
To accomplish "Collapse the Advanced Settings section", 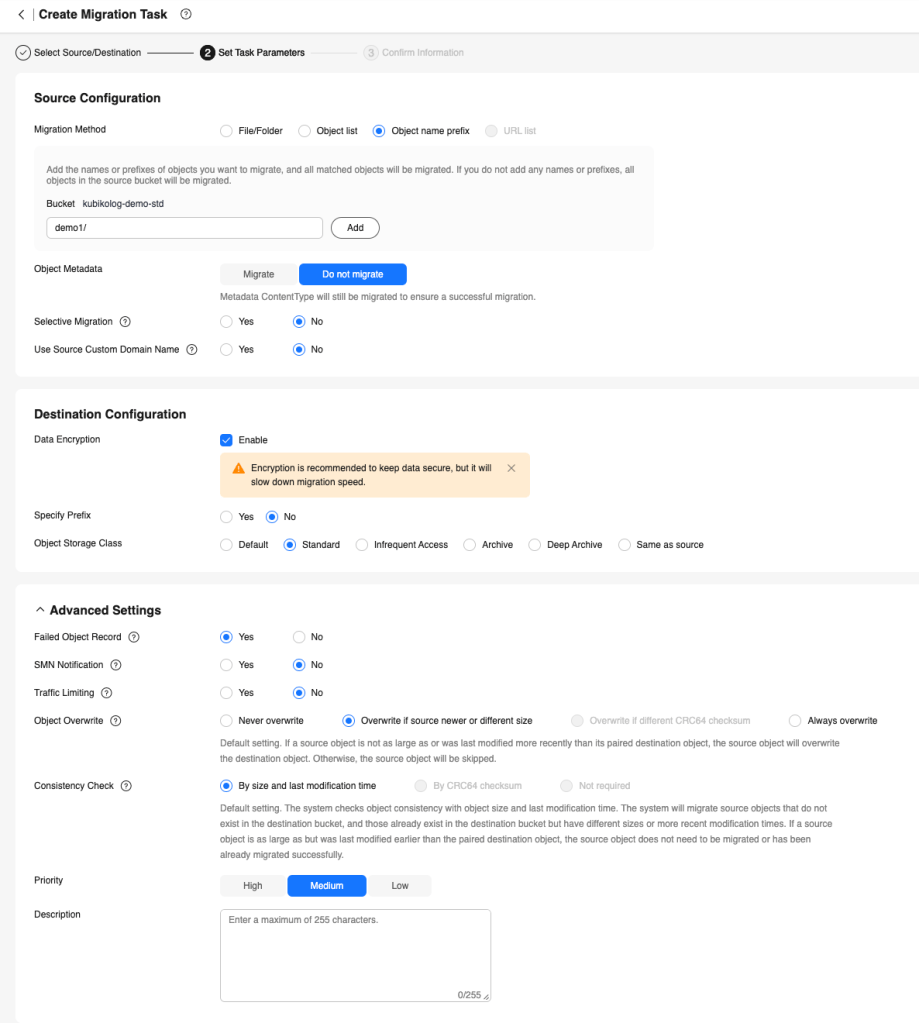I will tap(40, 610).
